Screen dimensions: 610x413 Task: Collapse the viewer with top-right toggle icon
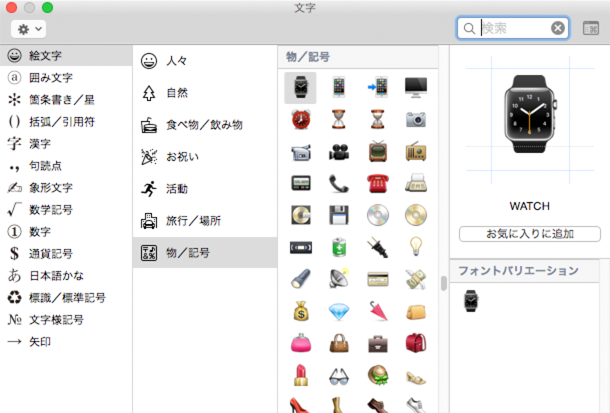click(591, 28)
